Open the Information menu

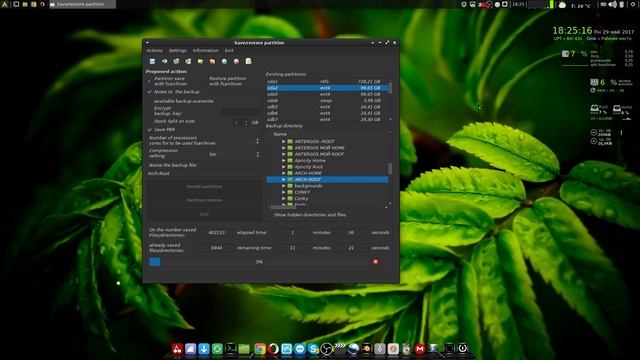pyautogui.click(x=205, y=51)
